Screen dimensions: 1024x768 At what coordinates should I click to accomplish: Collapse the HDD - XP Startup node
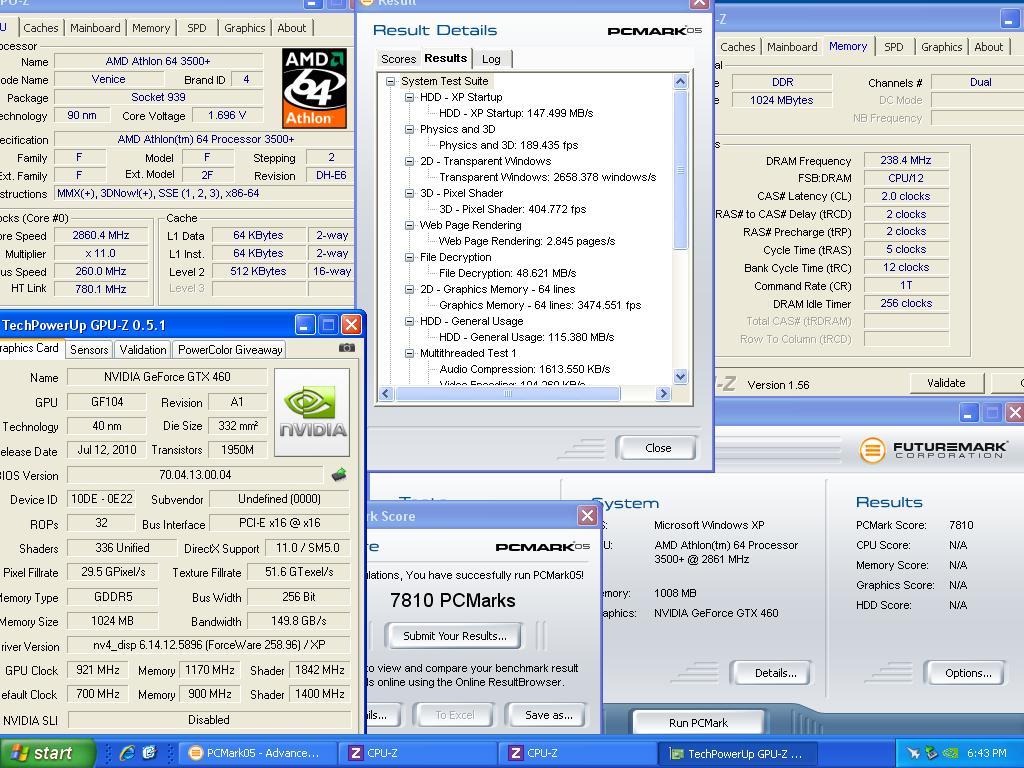click(x=409, y=97)
